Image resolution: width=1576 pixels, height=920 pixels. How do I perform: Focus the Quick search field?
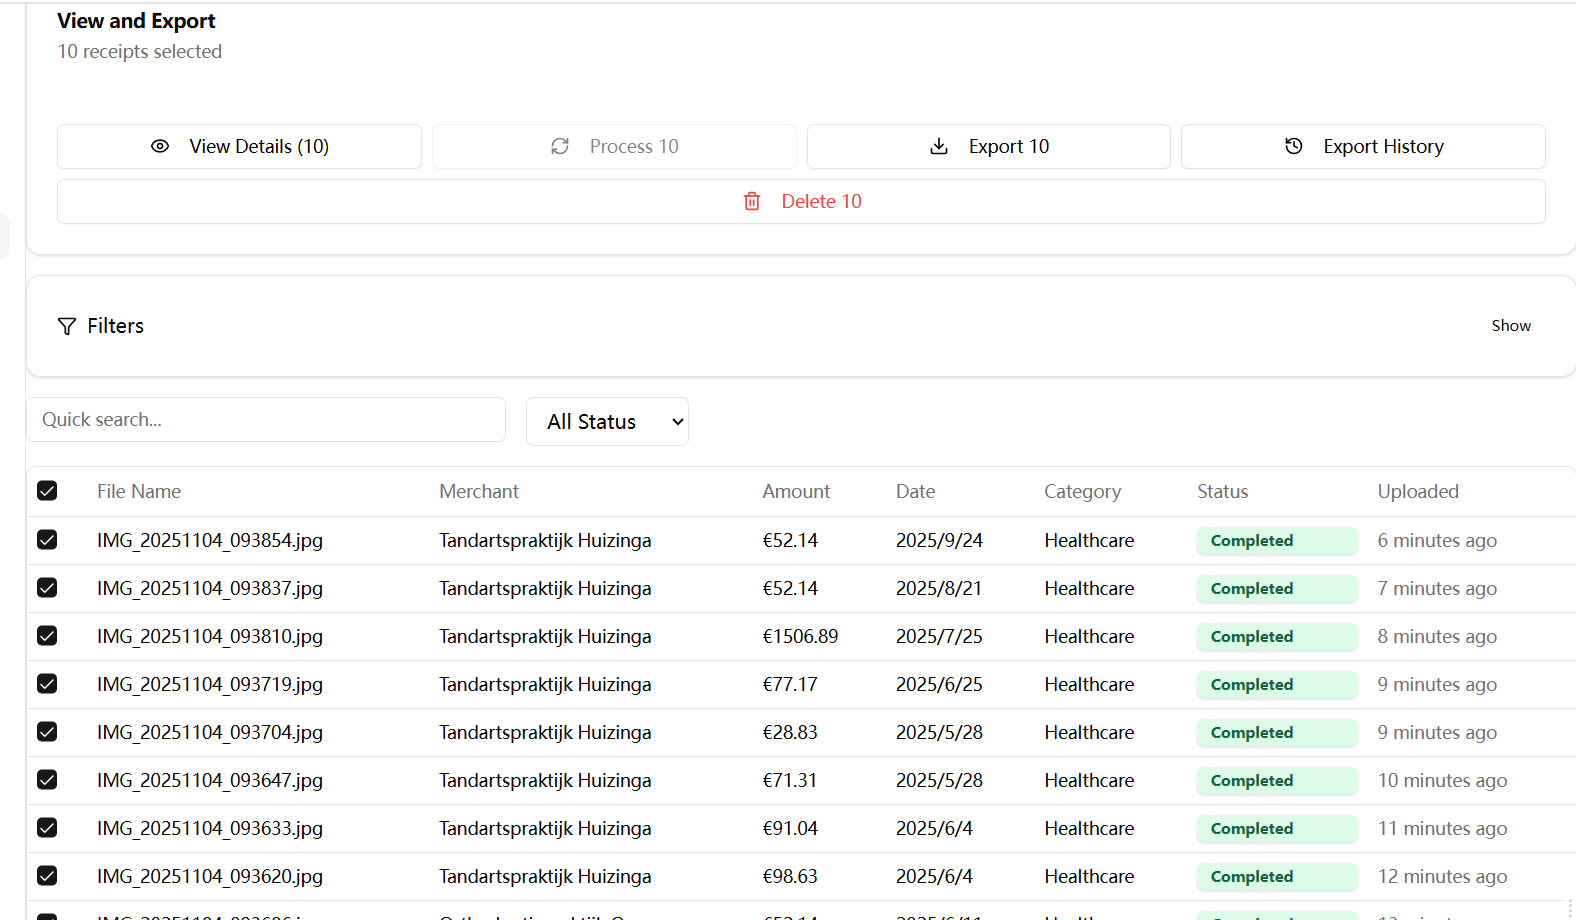pyautogui.click(x=266, y=420)
